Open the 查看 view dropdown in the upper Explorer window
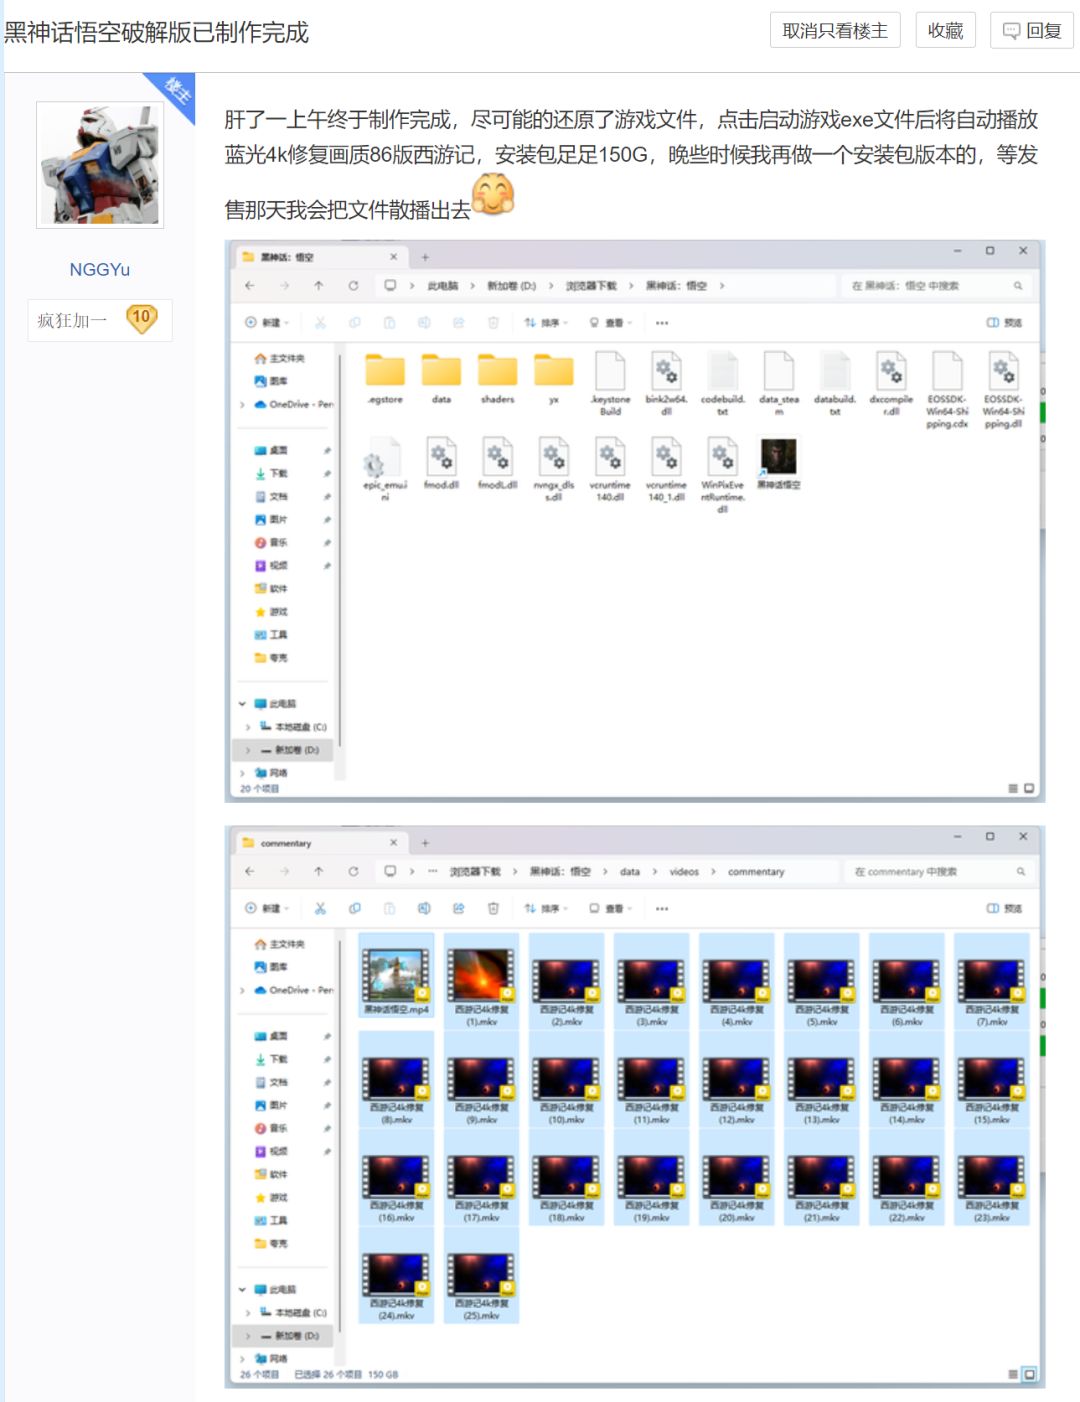Image resolution: width=1080 pixels, height=1402 pixels. [610, 322]
